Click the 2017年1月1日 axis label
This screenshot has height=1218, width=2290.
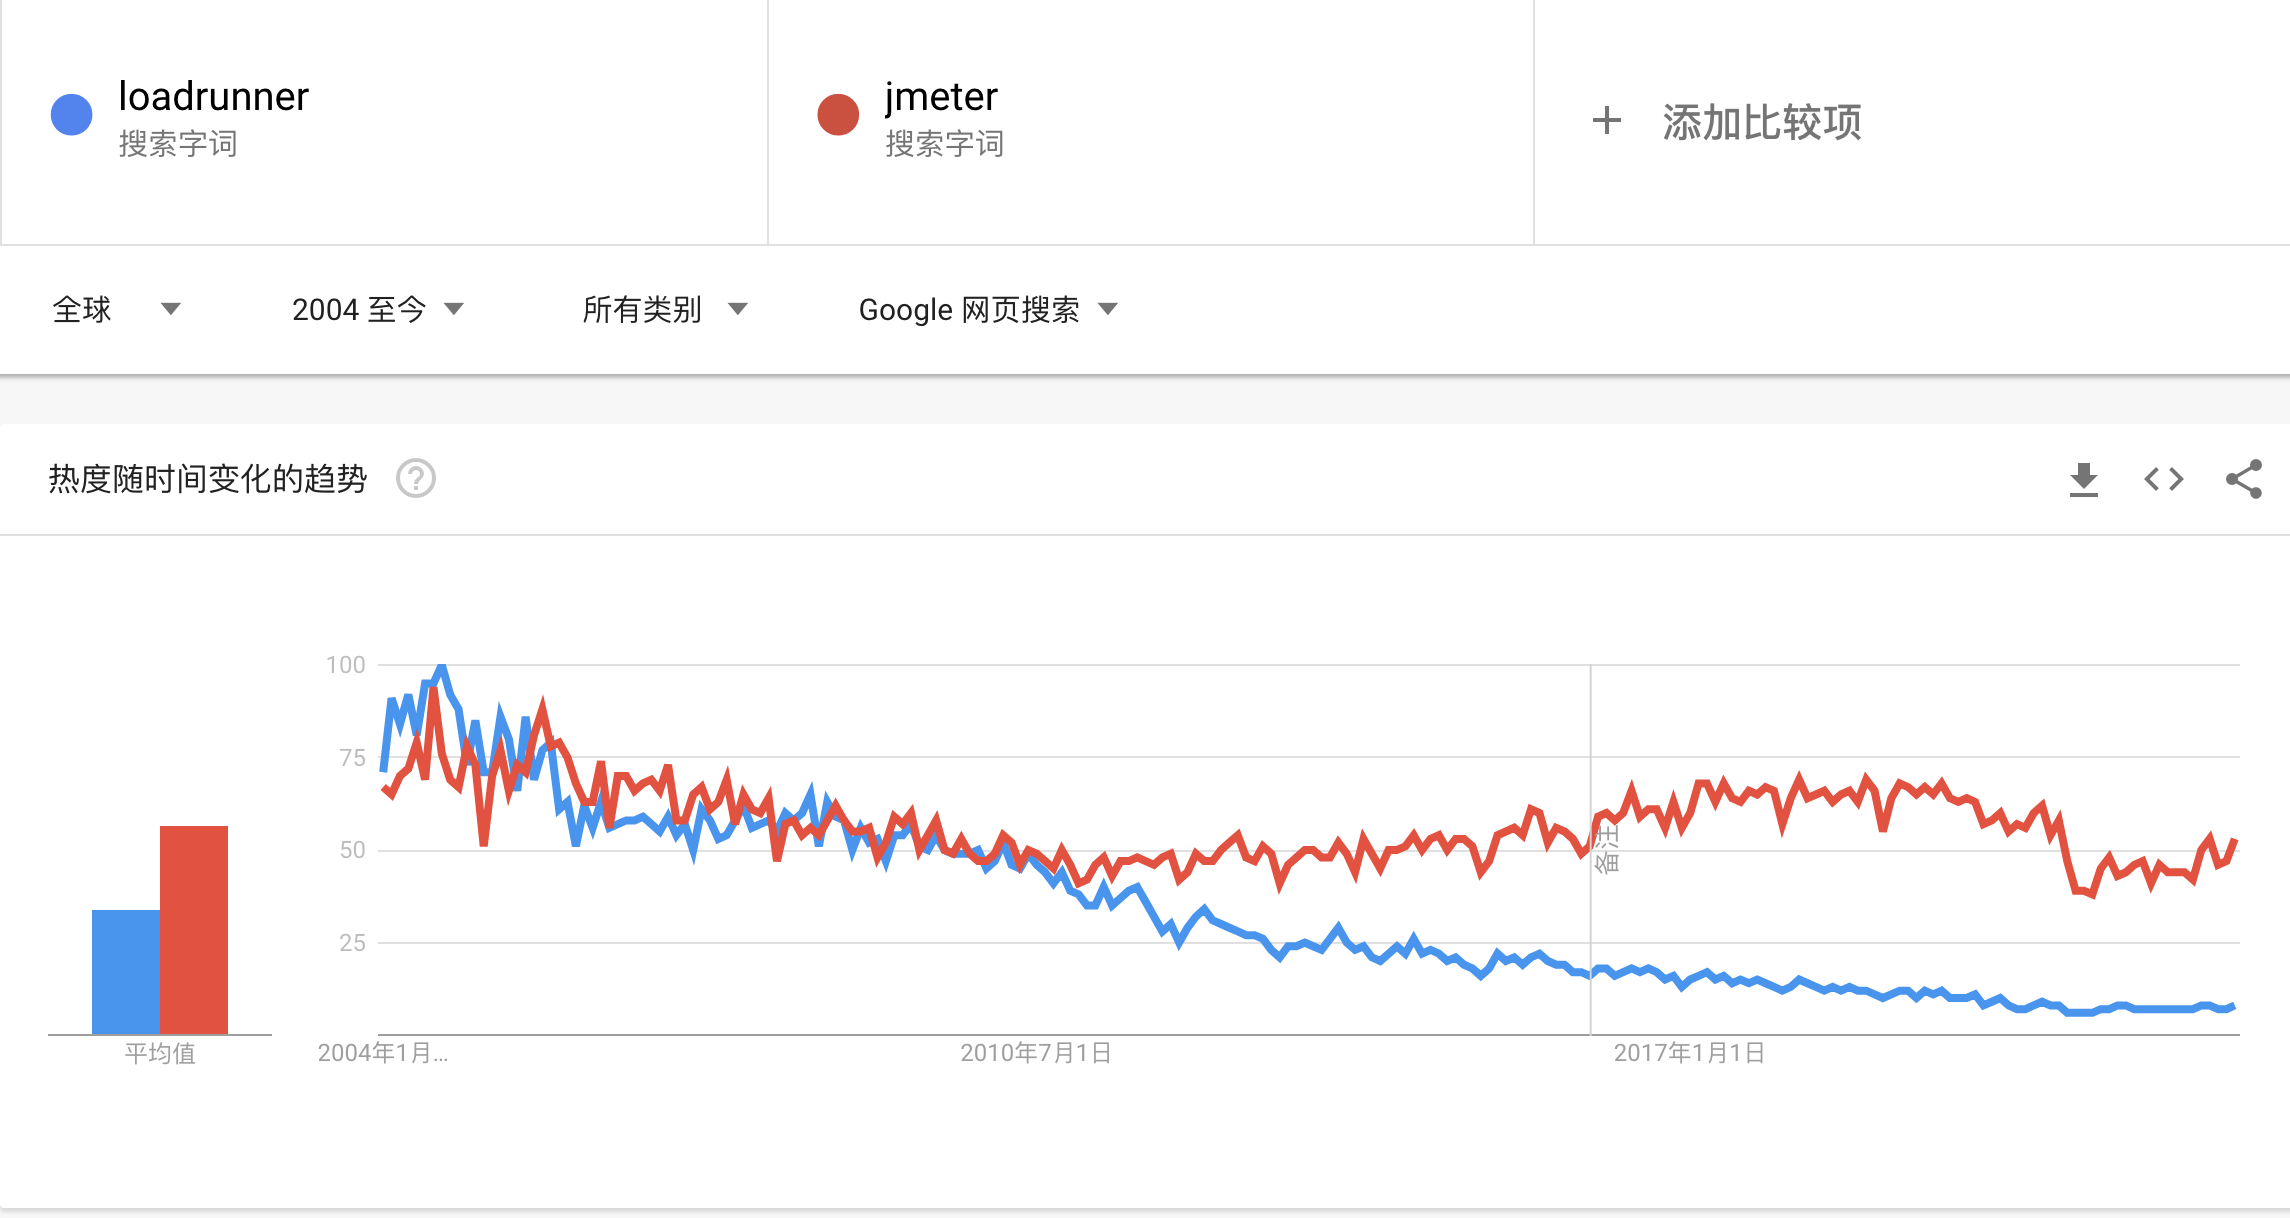click(x=1689, y=1053)
